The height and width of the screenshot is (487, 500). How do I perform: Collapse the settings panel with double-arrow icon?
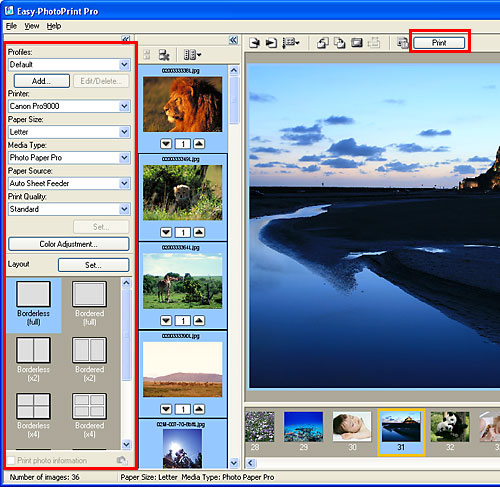(126, 39)
